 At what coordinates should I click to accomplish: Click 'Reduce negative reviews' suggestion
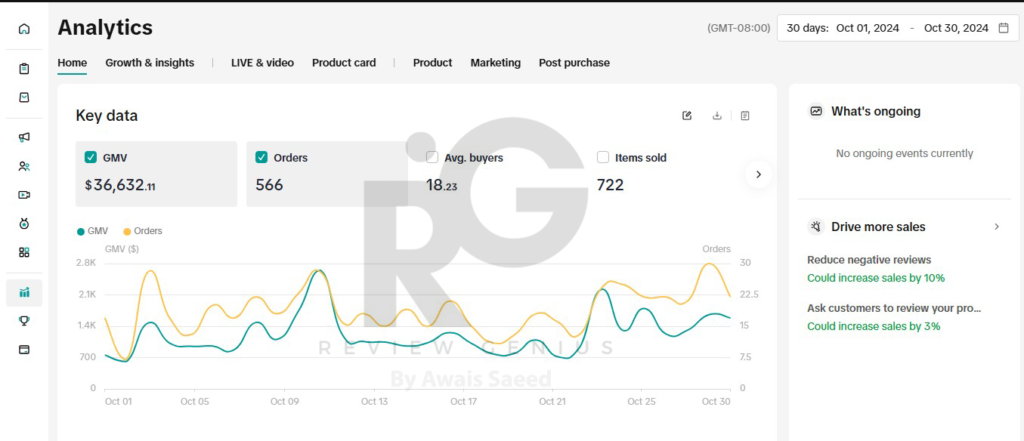pyautogui.click(x=869, y=260)
